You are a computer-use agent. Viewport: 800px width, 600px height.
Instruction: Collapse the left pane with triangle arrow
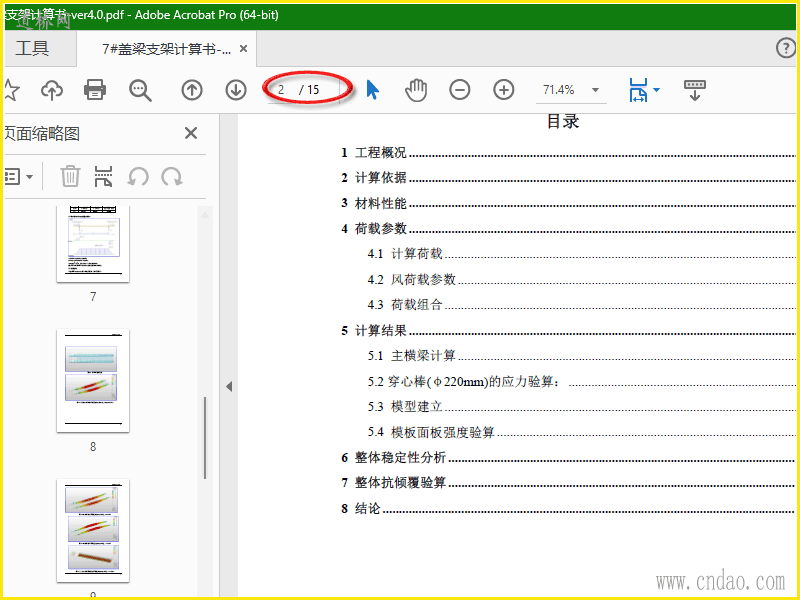click(229, 386)
